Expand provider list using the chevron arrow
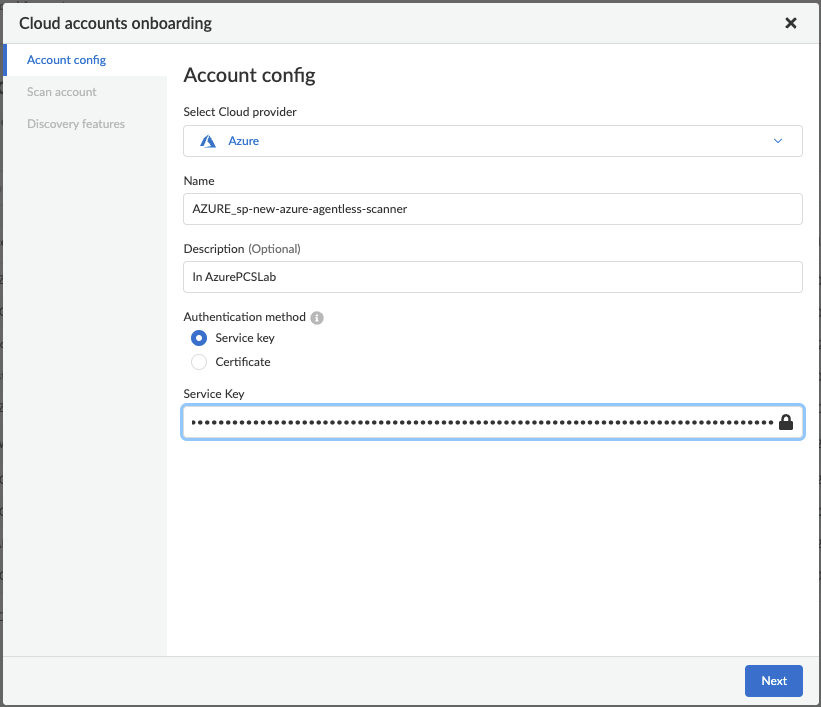This screenshot has height=707, width=821. (778, 141)
